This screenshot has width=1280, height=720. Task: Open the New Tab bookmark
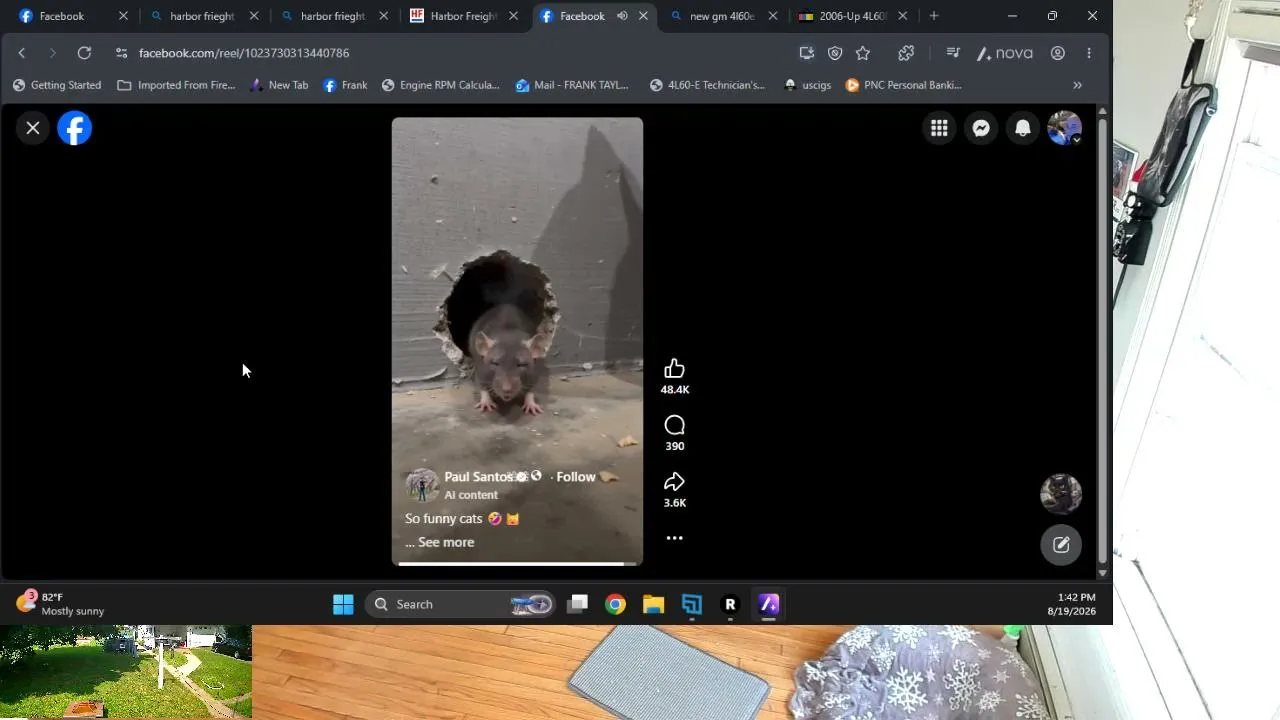click(x=279, y=85)
